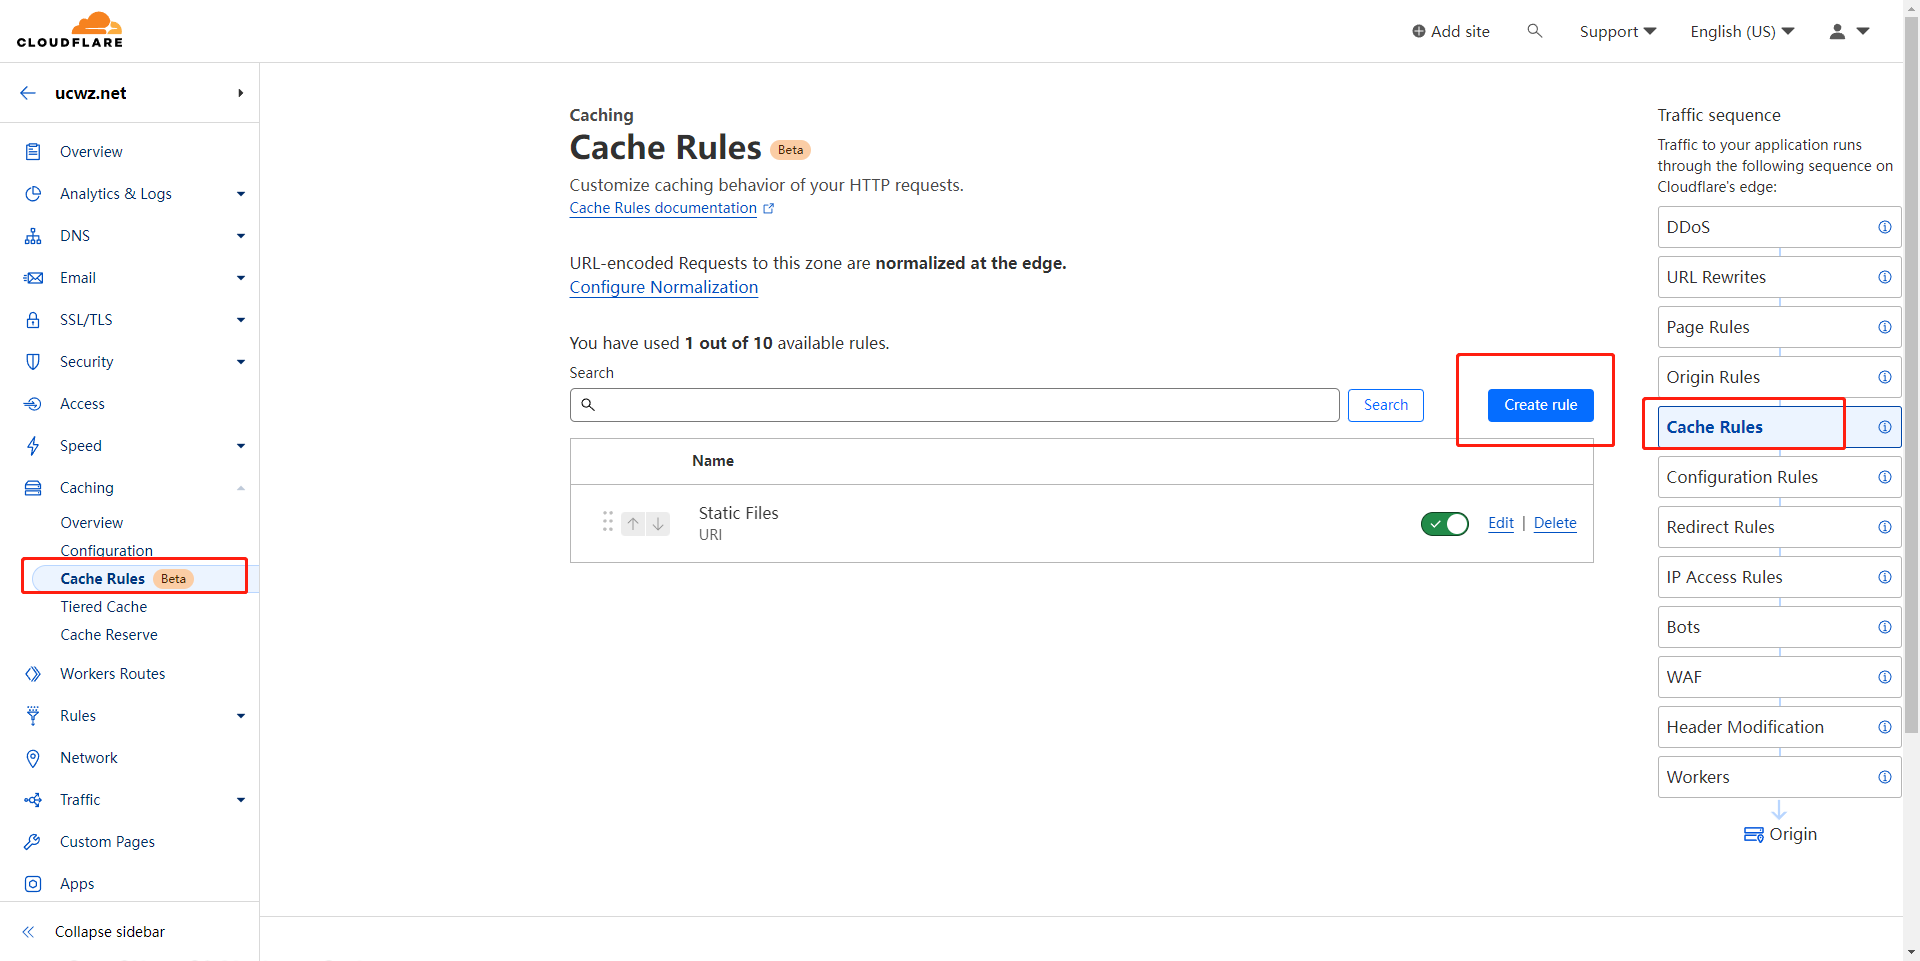Open Caching Configuration submenu item
This screenshot has width=1920, height=961.
(107, 551)
